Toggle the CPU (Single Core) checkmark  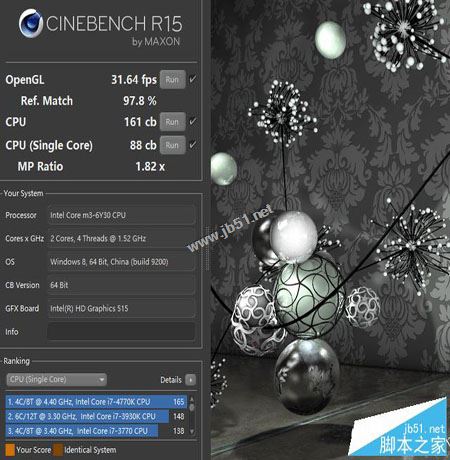coord(192,145)
